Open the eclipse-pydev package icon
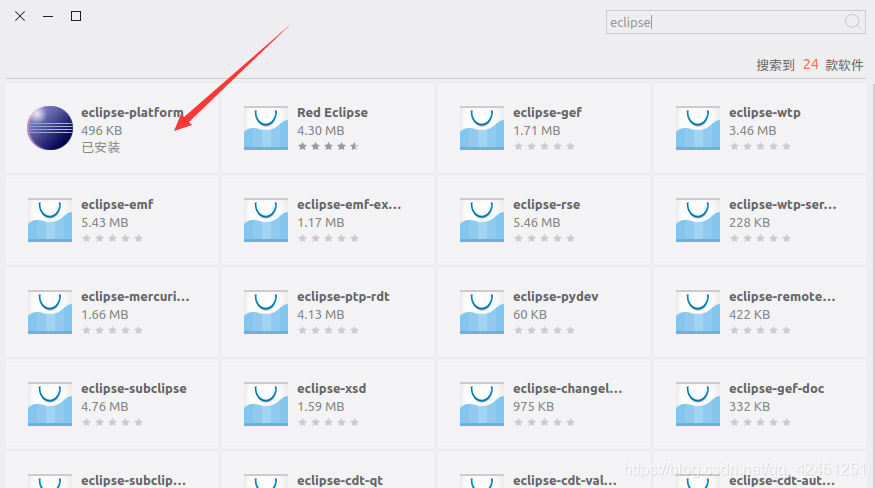The width and height of the screenshot is (875, 488). (482, 312)
